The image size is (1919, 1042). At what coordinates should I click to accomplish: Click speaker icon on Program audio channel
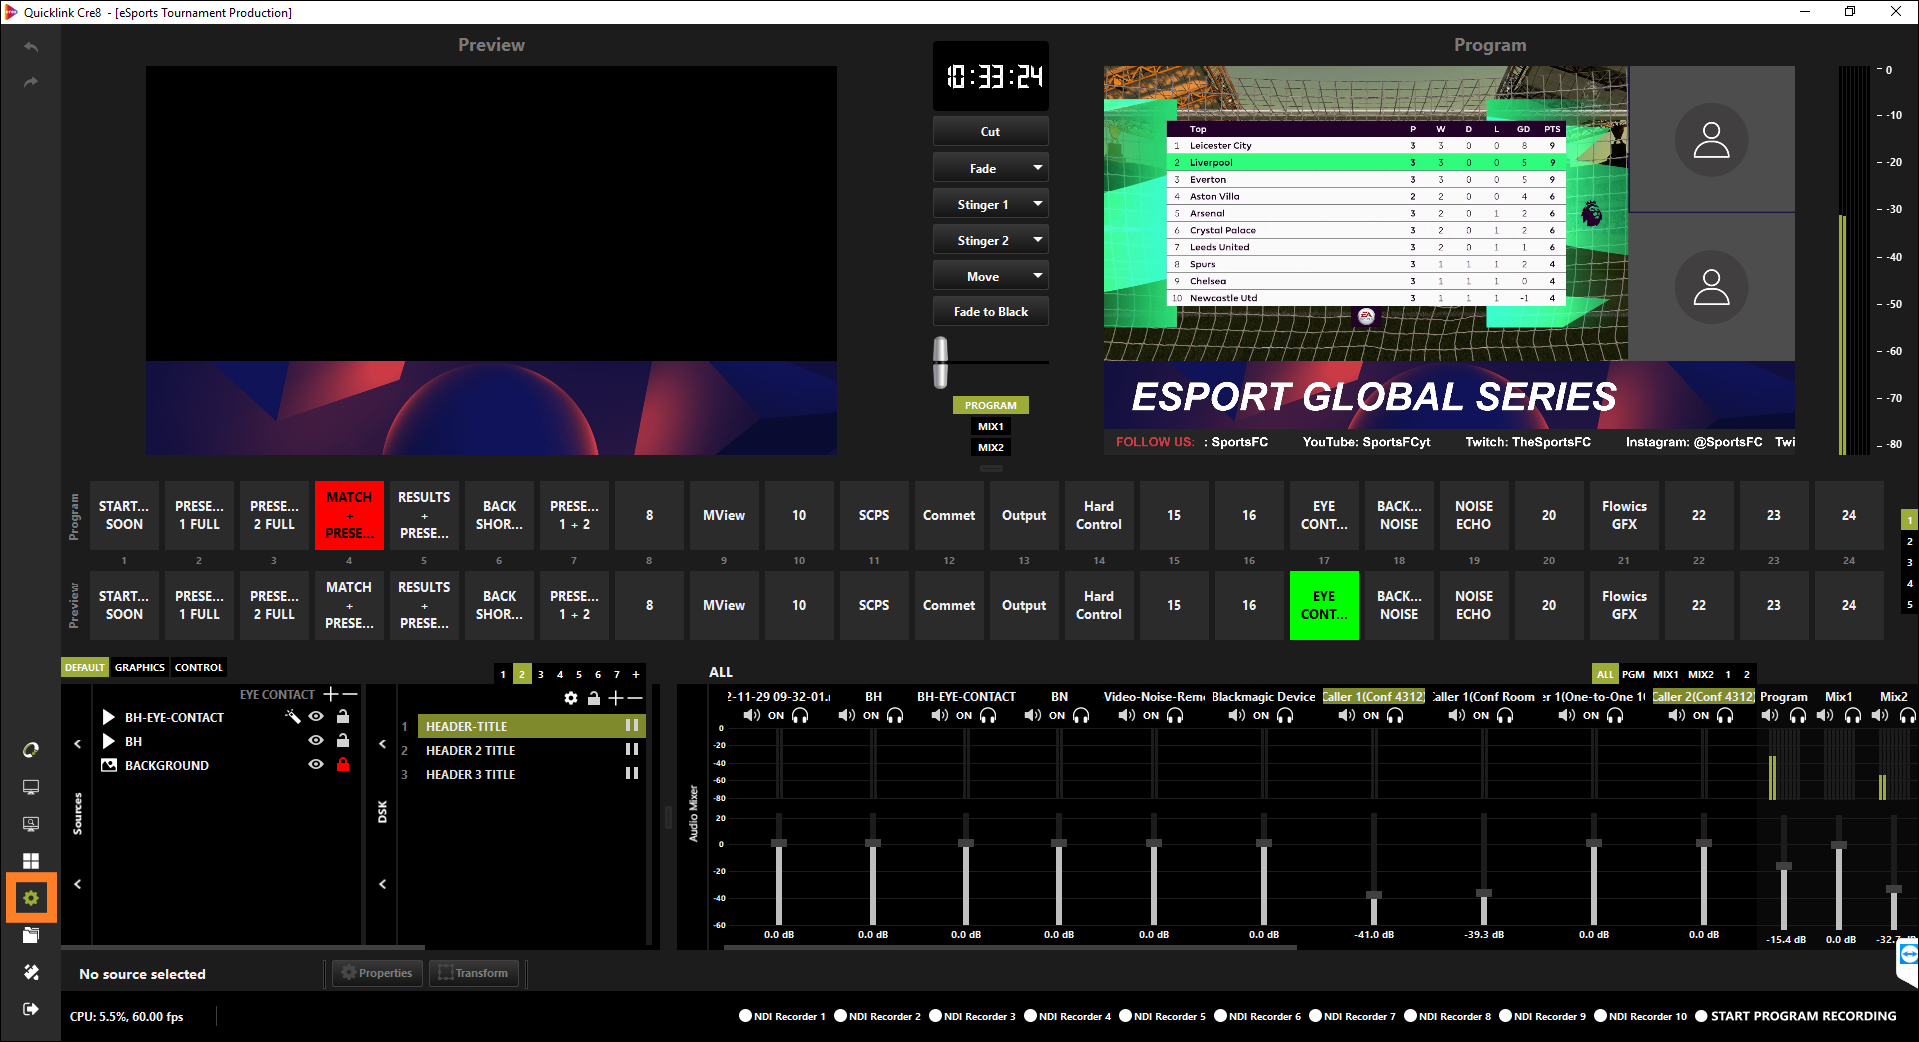click(1770, 715)
